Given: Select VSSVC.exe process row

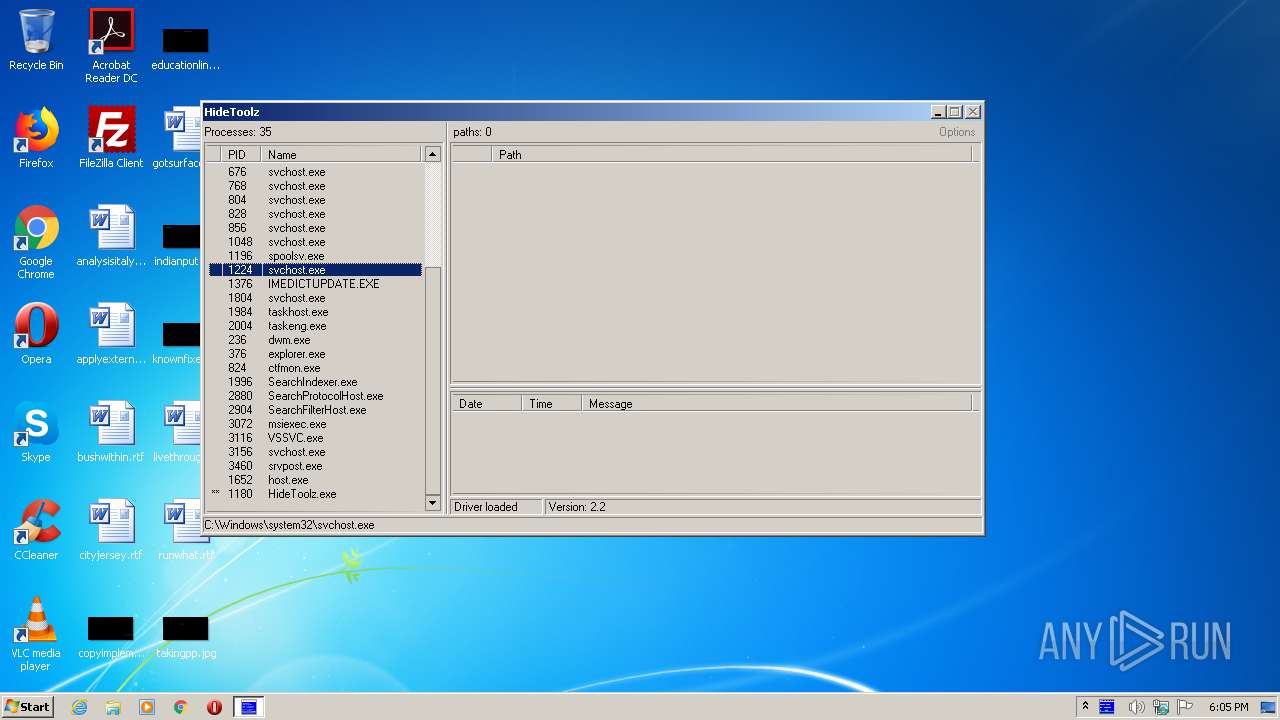Looking at the screenshot, I should (315, 438).
